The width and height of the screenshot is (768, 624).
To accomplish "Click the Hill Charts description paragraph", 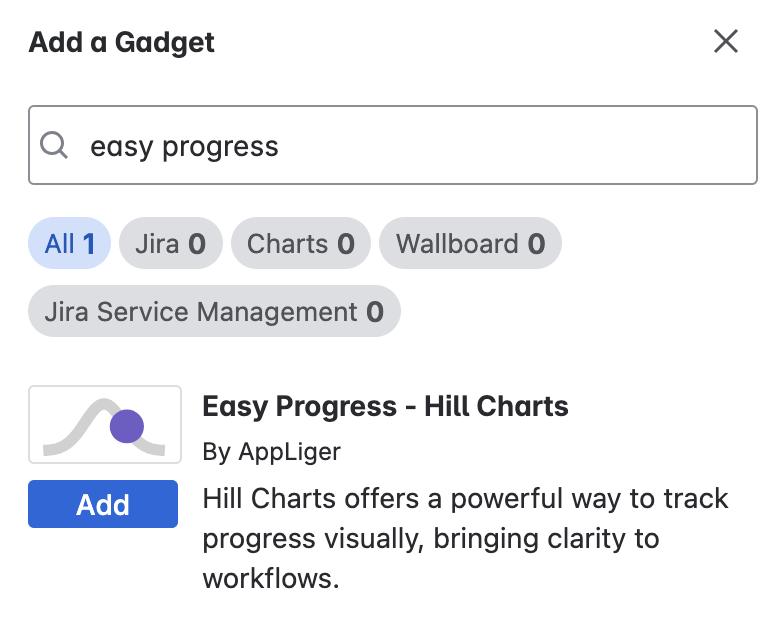I will [x=465, y=538].
